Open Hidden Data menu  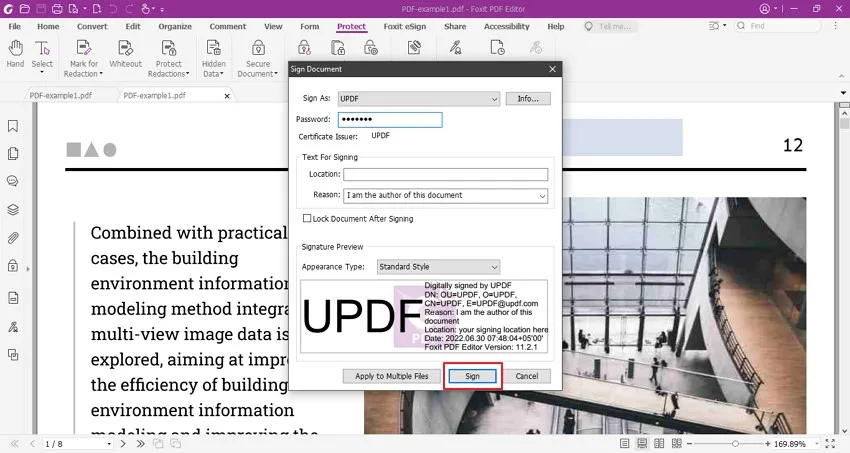point(213,58)
